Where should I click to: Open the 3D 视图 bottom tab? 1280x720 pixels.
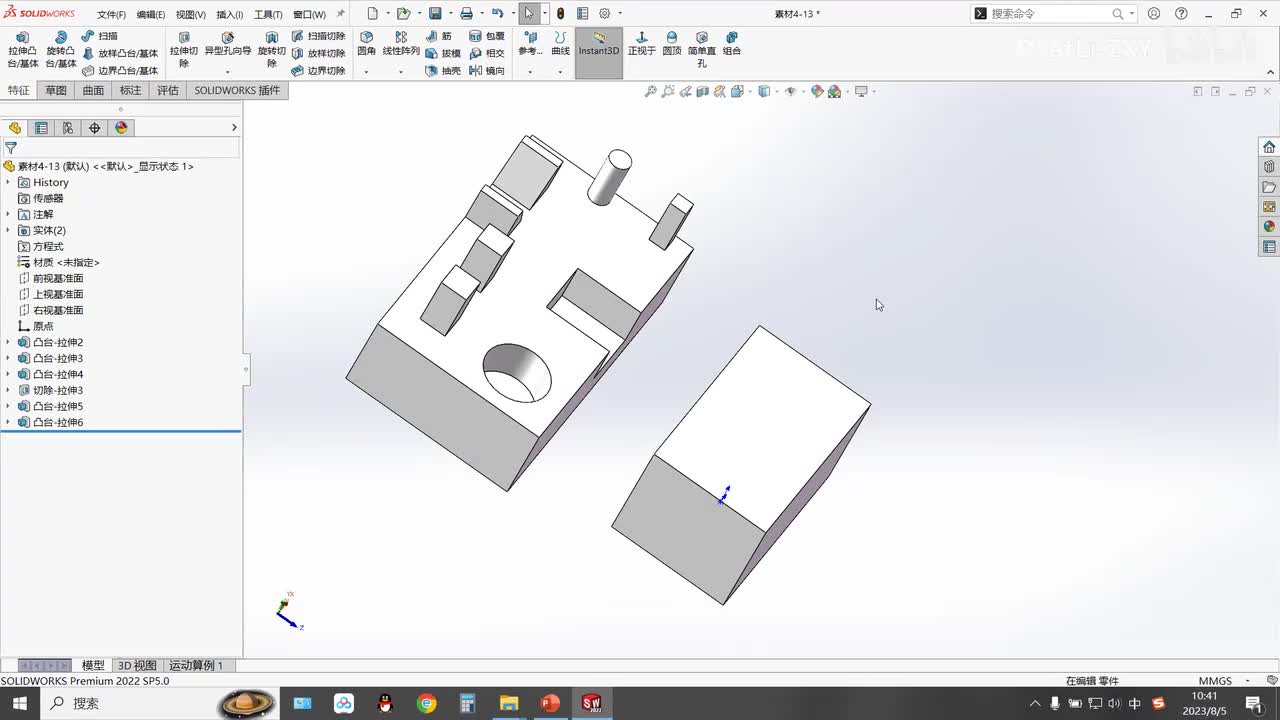point(137,665)
